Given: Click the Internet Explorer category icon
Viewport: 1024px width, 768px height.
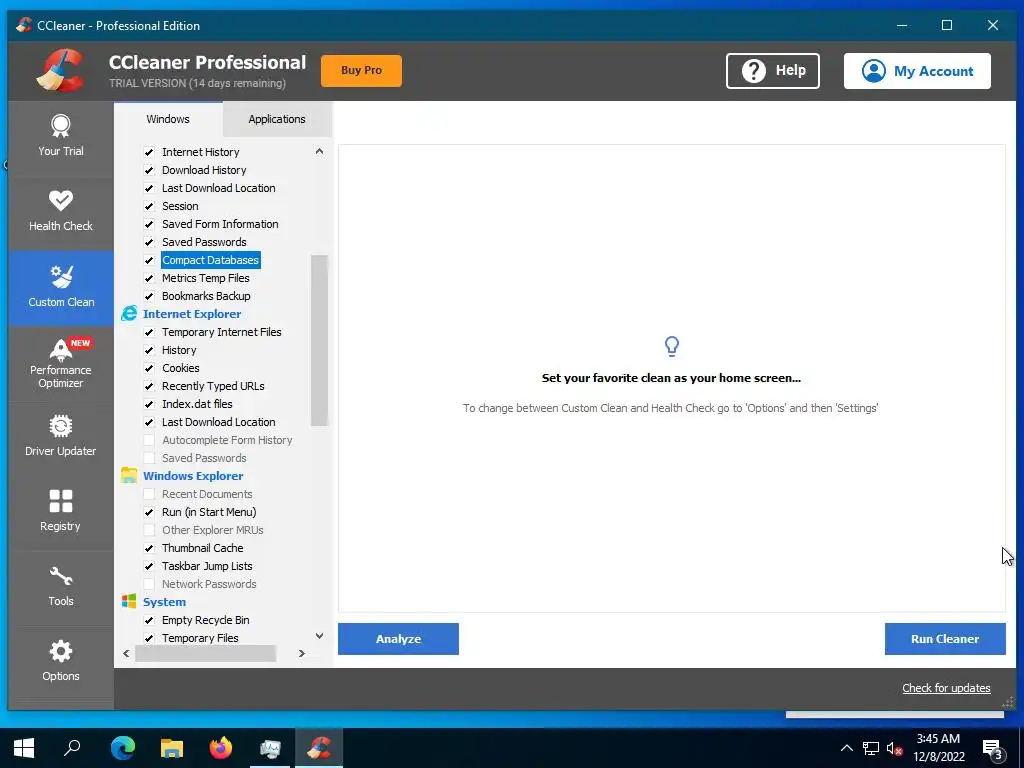Looking at the screenshot, I should click(x=129, y=313).
